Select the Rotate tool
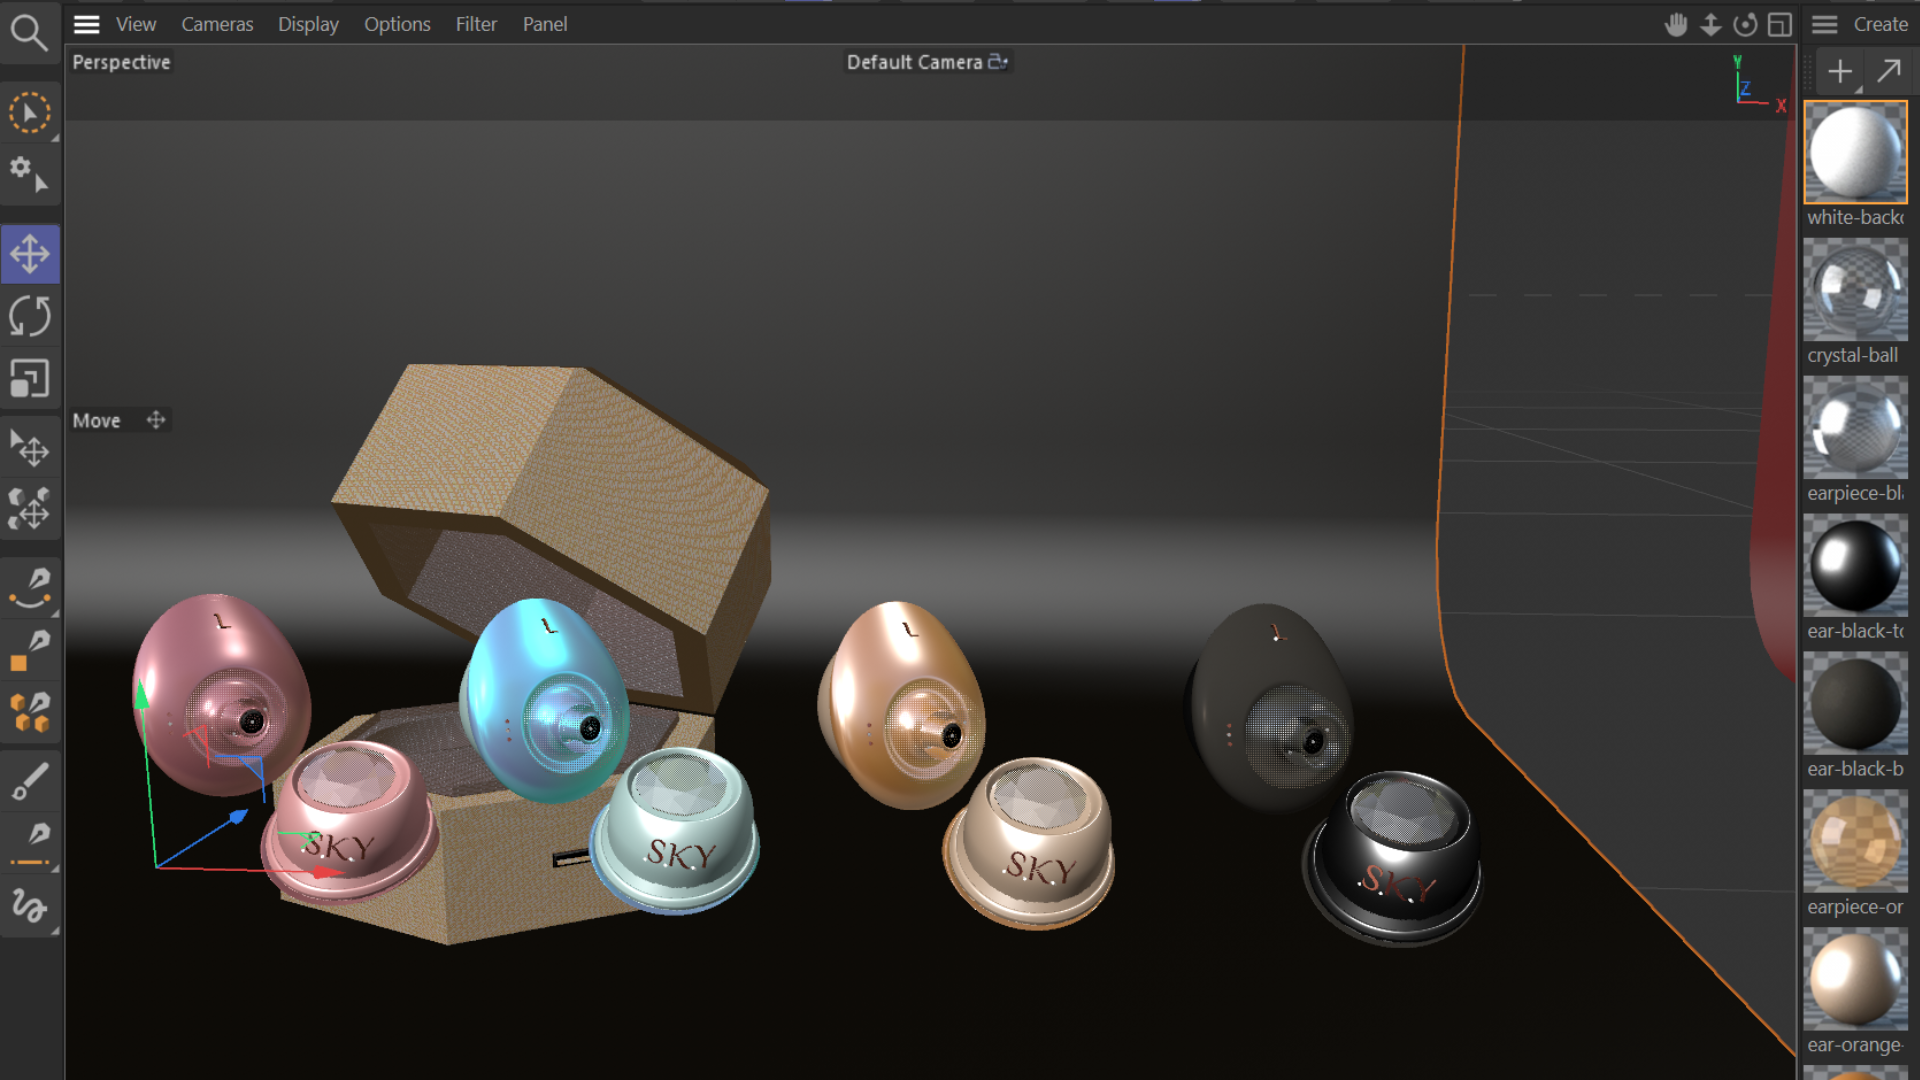 (x=30, y=316)
